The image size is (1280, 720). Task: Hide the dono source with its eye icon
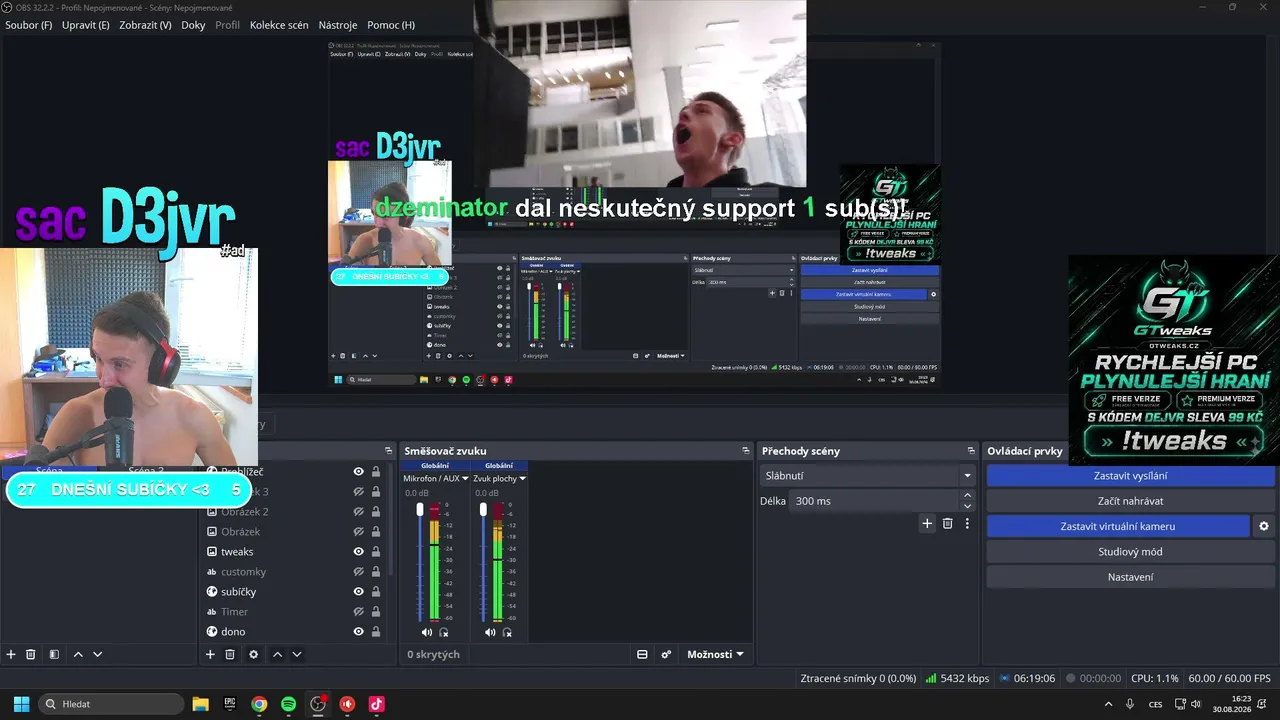click(x=358, y=632)
